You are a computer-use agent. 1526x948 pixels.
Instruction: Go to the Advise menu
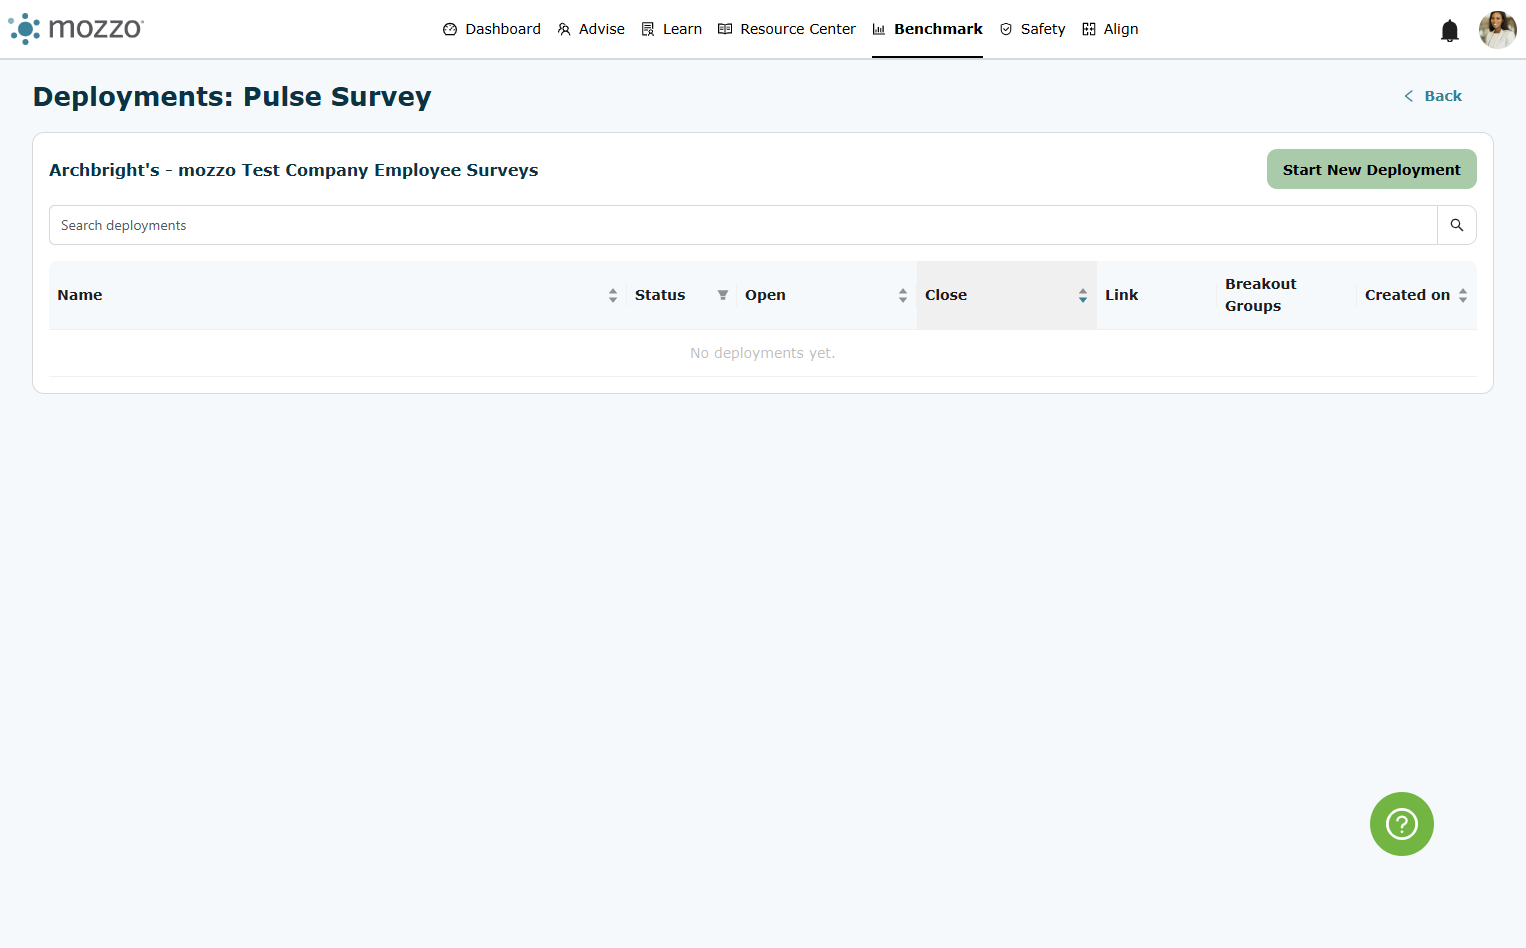(x=591, y=29)
